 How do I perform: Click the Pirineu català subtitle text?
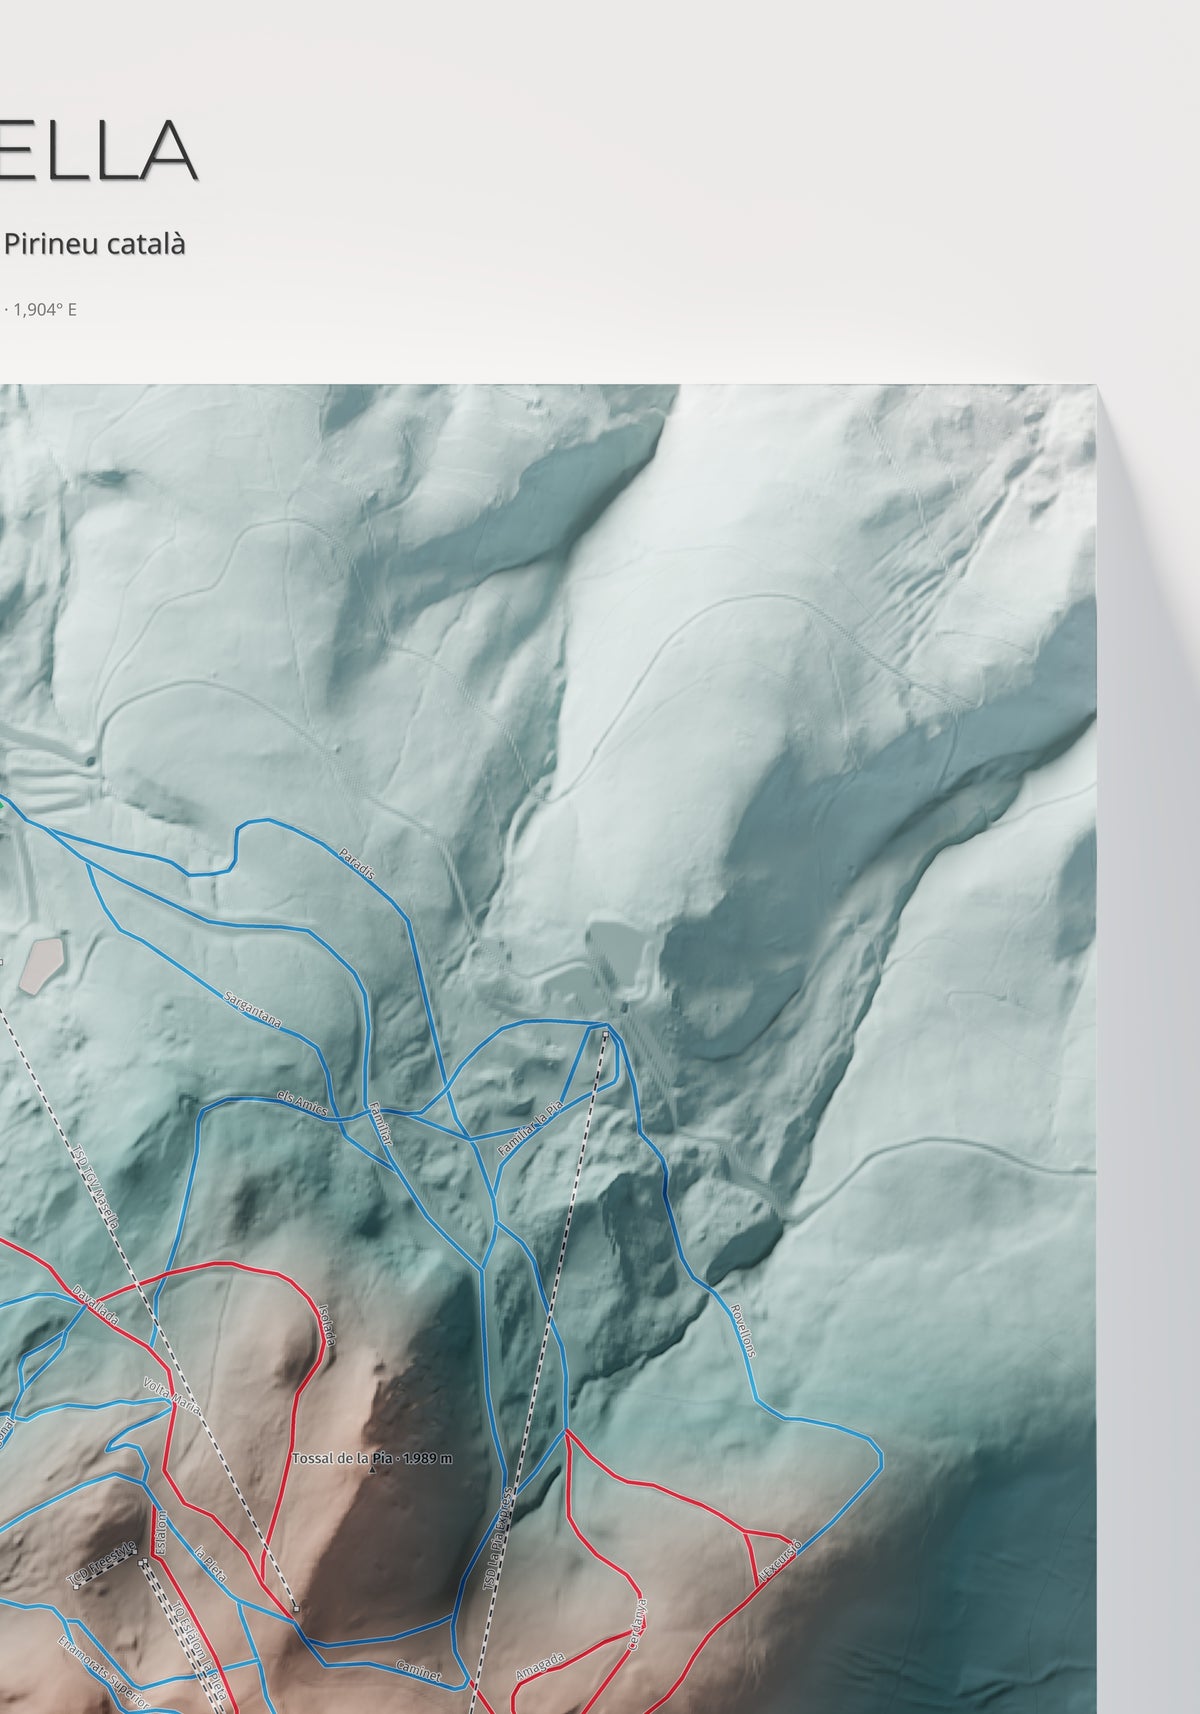point(95,243)
